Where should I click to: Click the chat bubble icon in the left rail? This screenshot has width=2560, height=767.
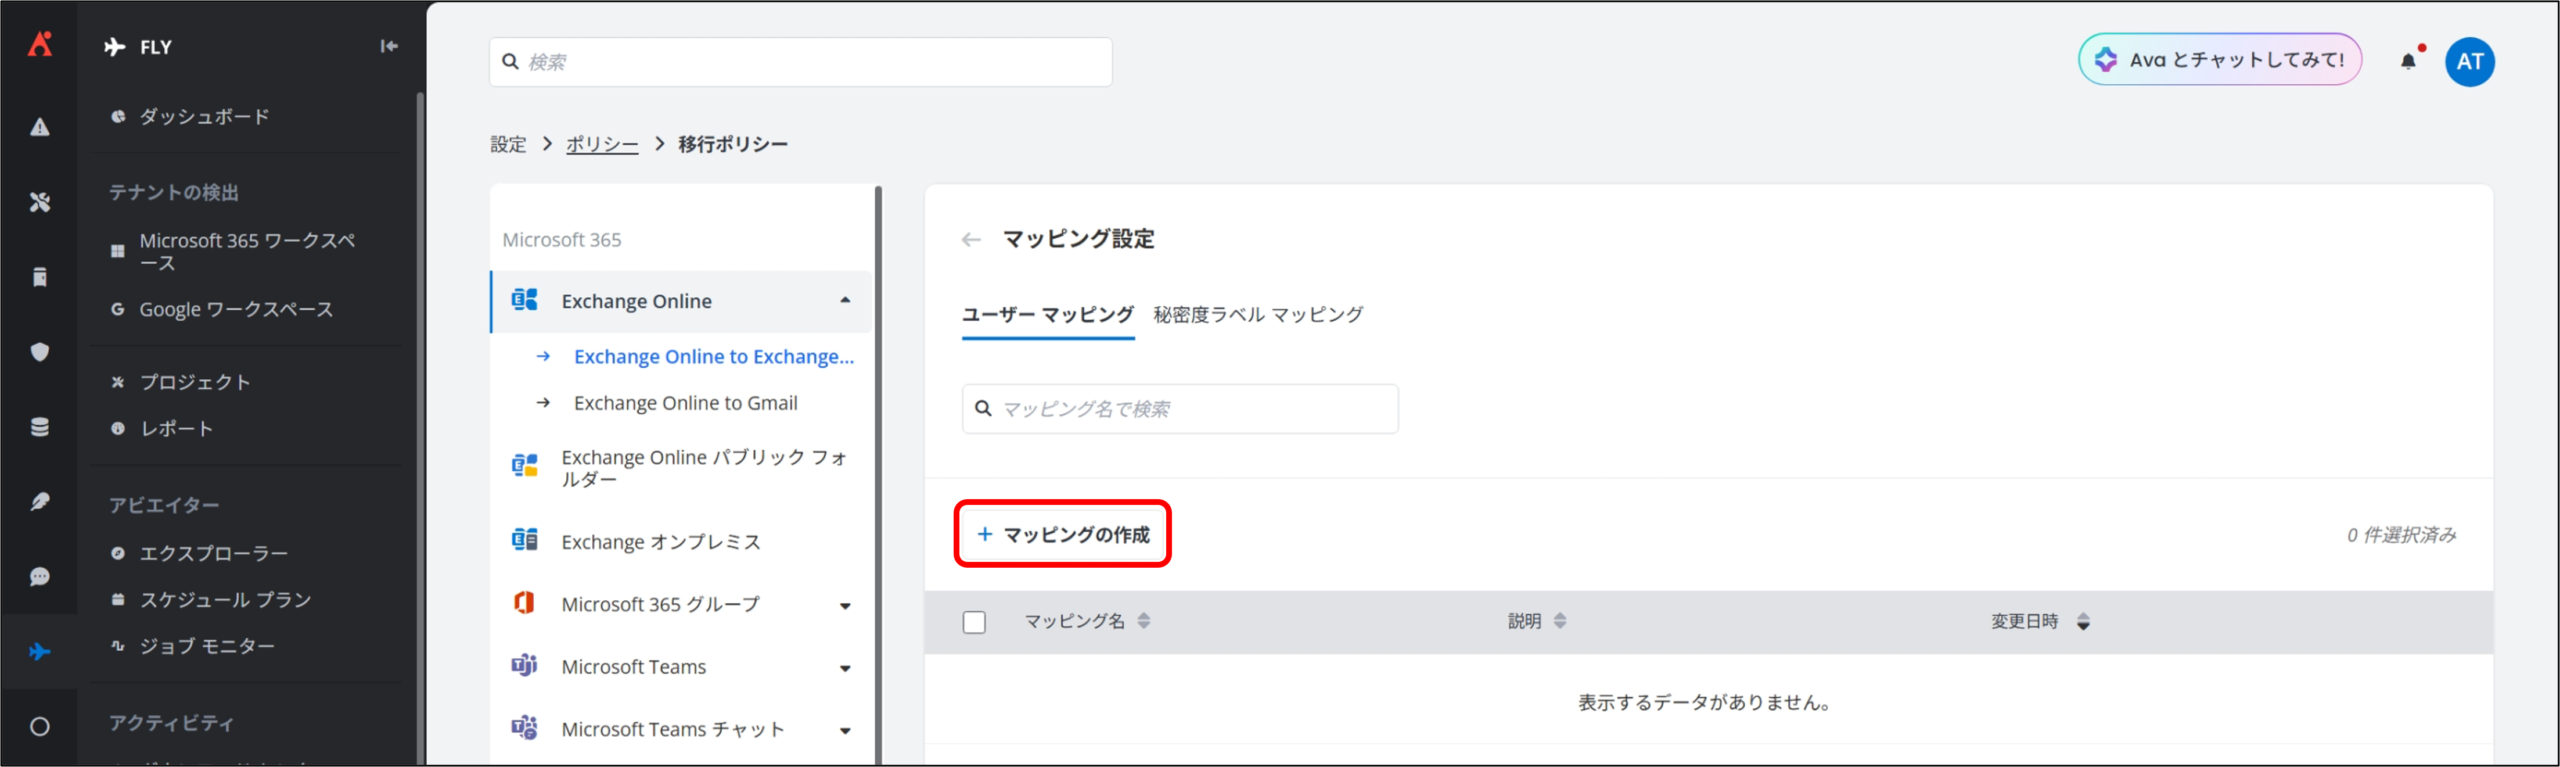point(40,577)
